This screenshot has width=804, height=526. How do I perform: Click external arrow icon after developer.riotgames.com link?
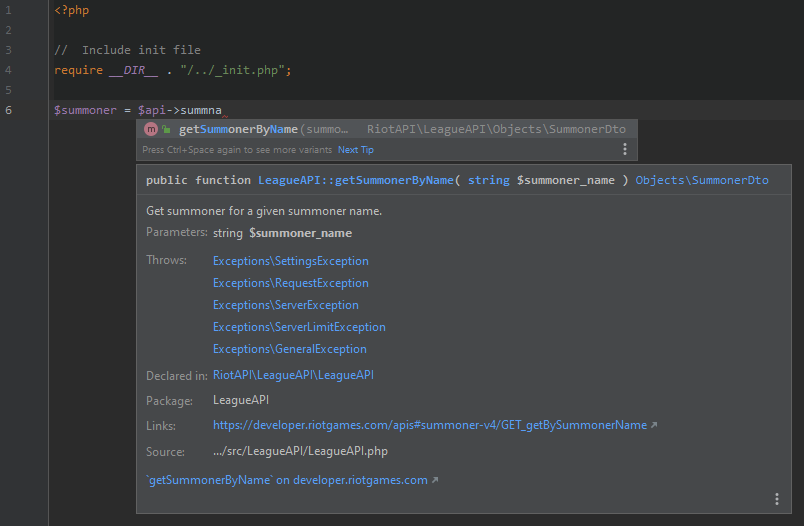[435, 480]
